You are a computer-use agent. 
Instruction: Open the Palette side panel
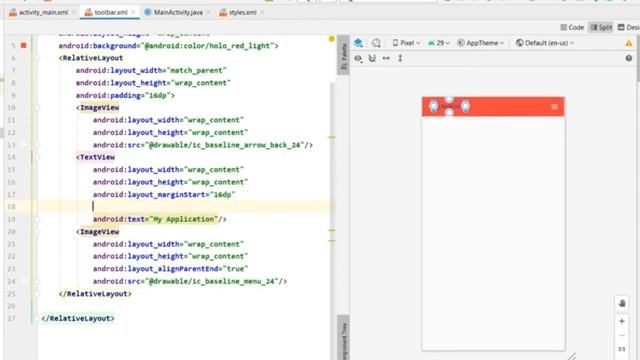[344, 56]
